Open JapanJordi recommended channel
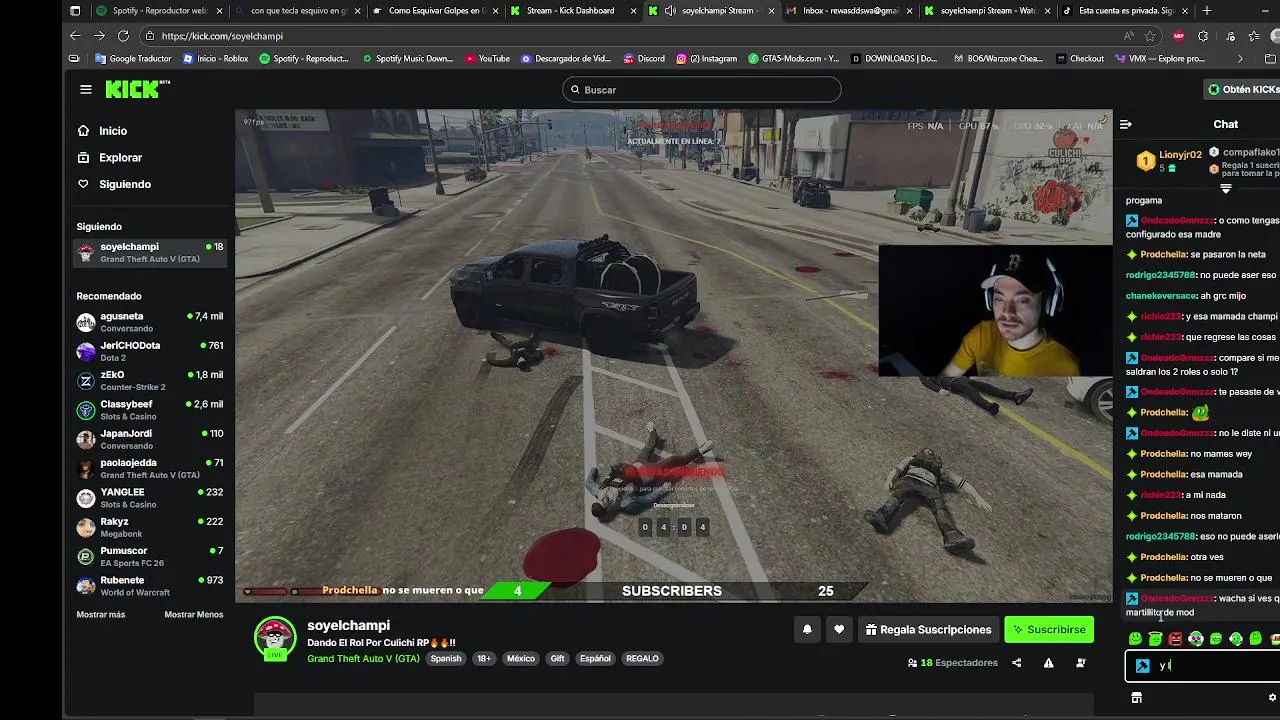 point(150,439)
